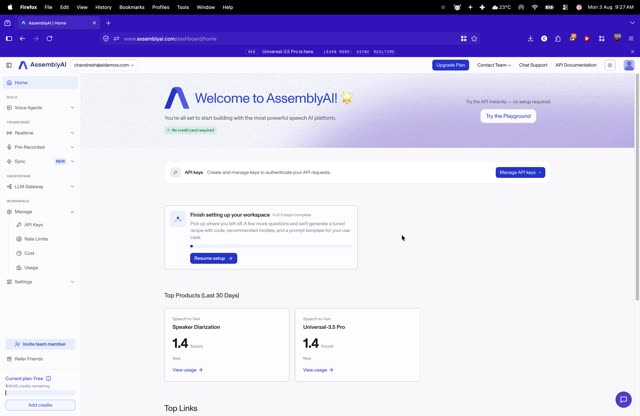Collapse the Manage section chevron

72,212
